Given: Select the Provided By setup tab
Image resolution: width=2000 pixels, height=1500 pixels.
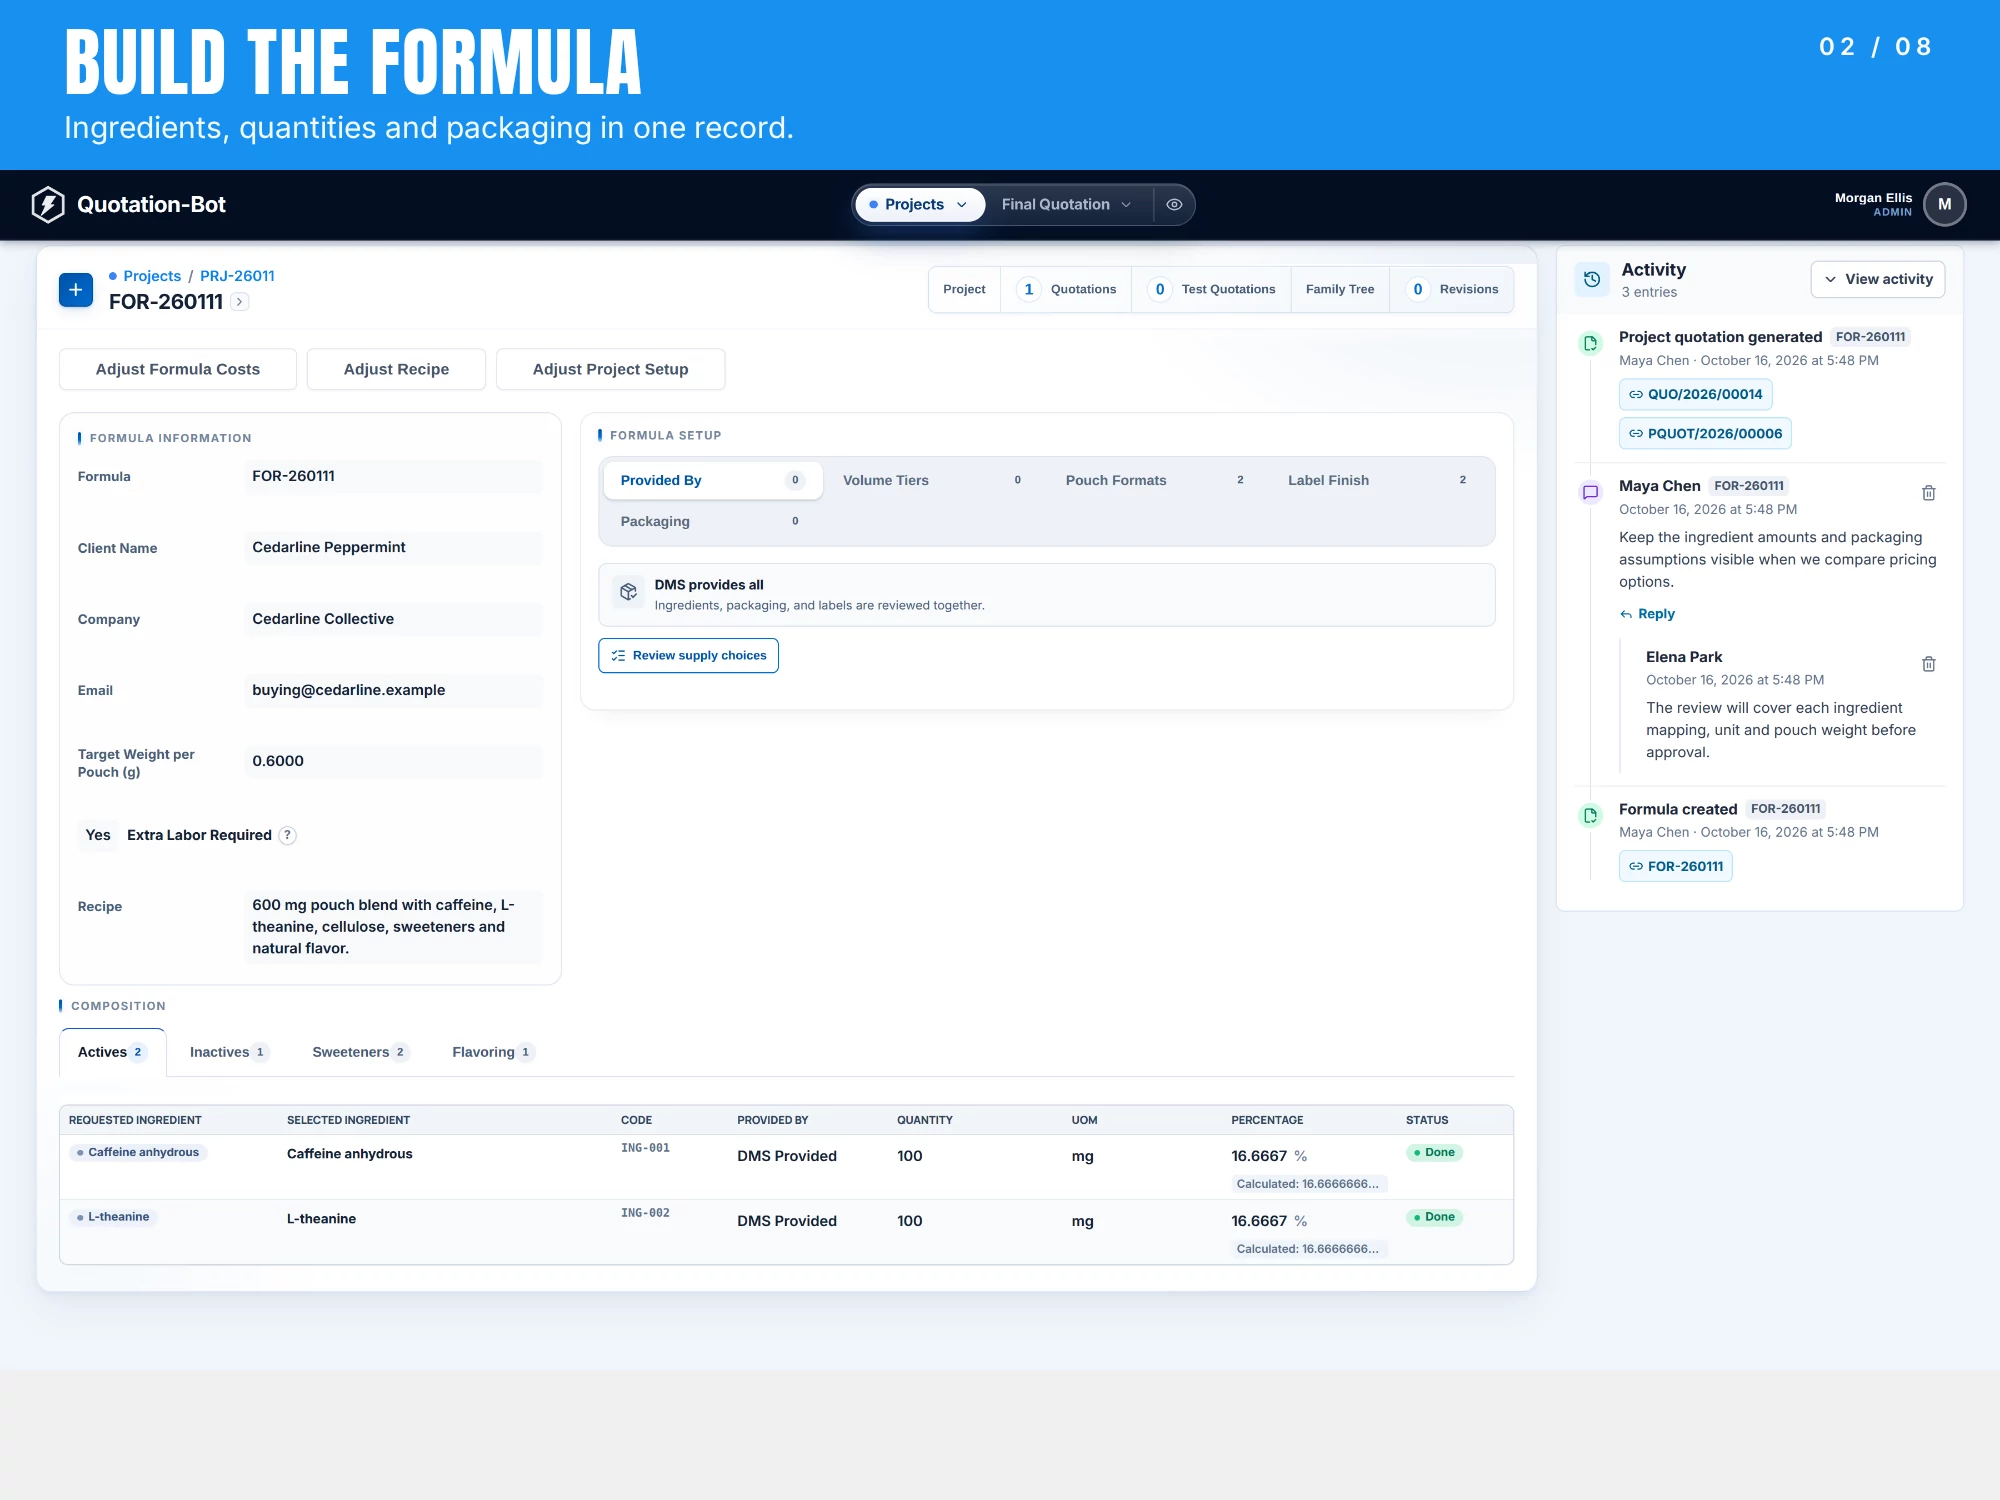Looking at the screenshot, I should coord(712,480).
